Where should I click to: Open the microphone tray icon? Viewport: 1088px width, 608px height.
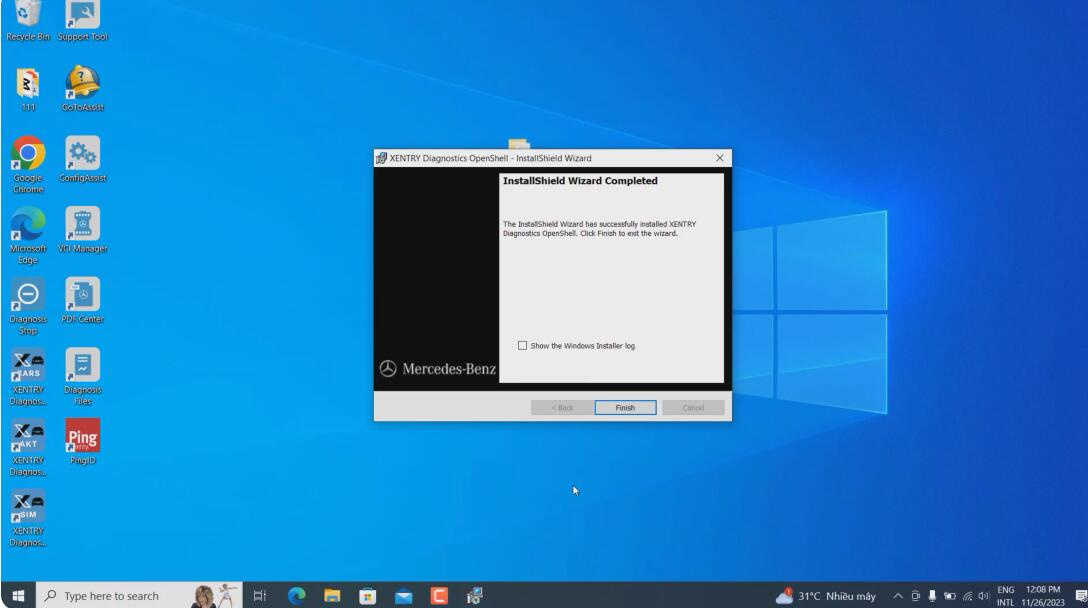(932, 596)
